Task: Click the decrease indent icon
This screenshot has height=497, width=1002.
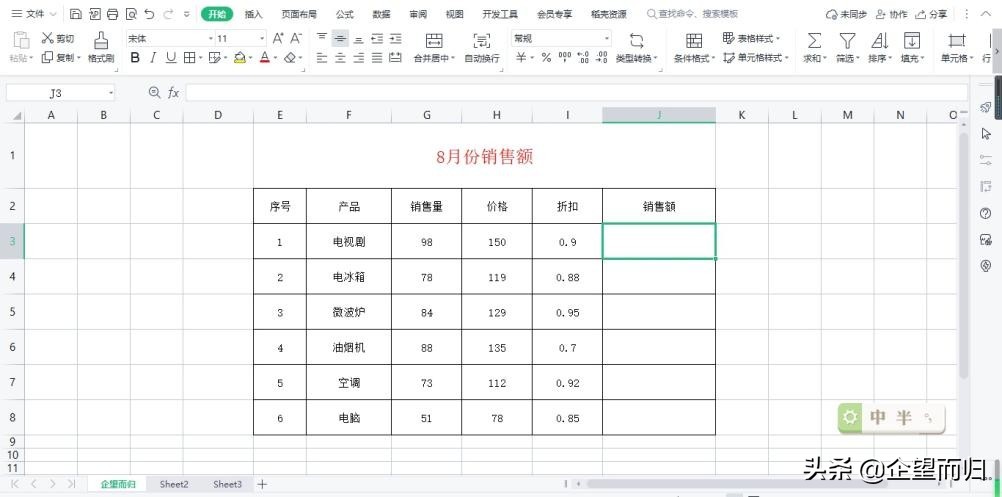Action: pyautogui.click(x=378, y=38)
